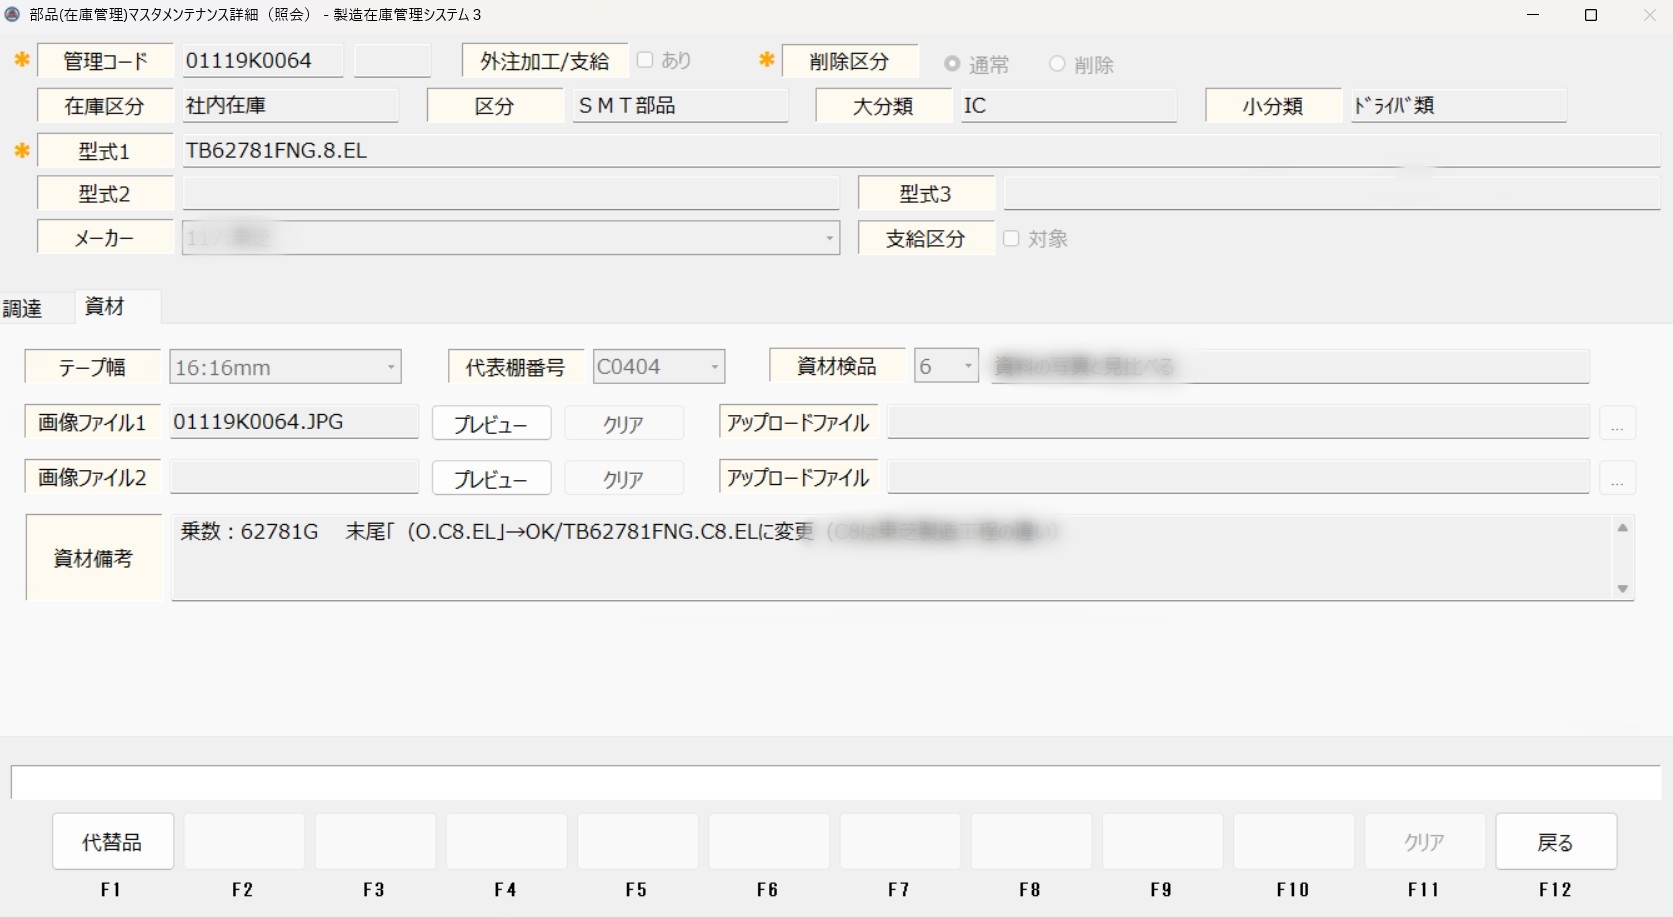
Task: Open the テープ幅 dropdown list
Action: (x=391, y=368)
